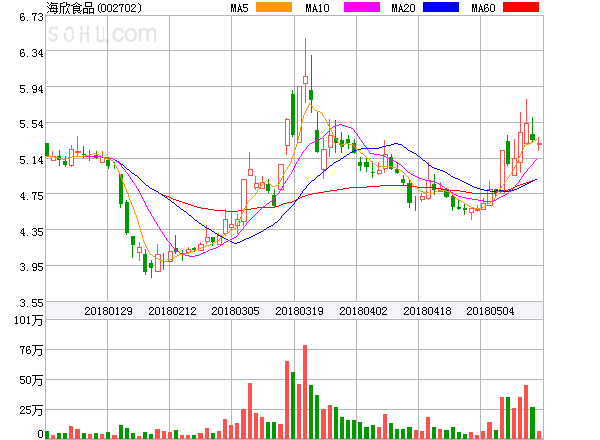Click the 3.95 price axis label
The image size is (600, 440).
(x=31, y=267)
